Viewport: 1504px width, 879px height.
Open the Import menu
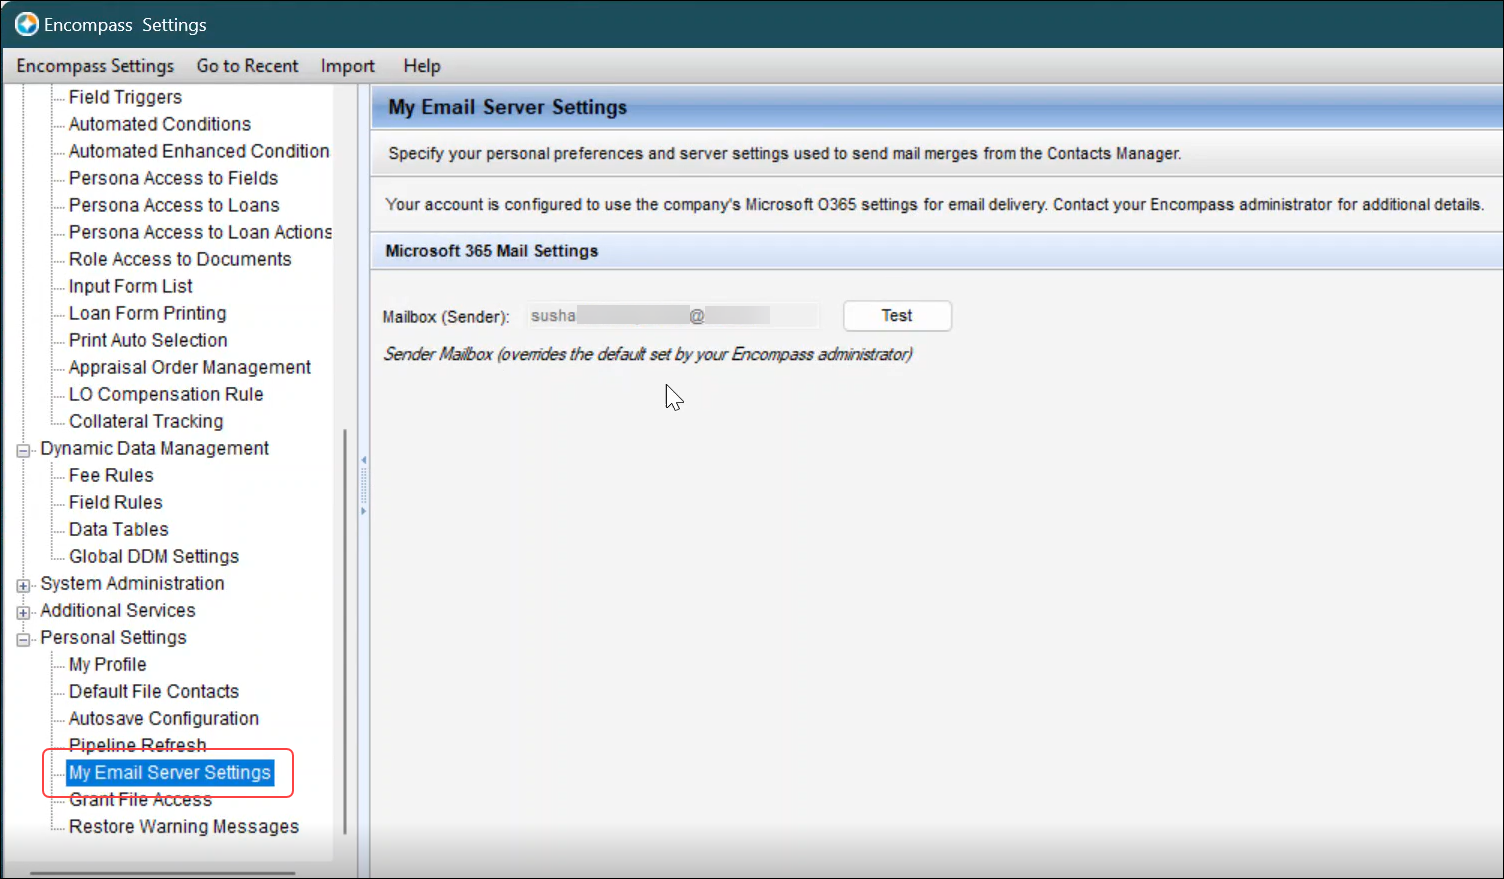(347, 66)
